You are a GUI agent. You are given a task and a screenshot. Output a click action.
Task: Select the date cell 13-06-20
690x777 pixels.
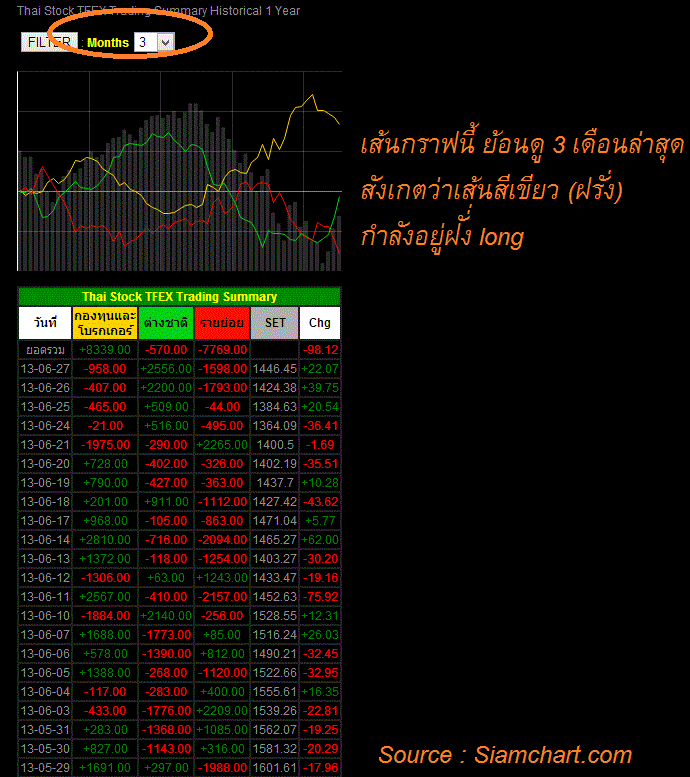pos(45,464)
